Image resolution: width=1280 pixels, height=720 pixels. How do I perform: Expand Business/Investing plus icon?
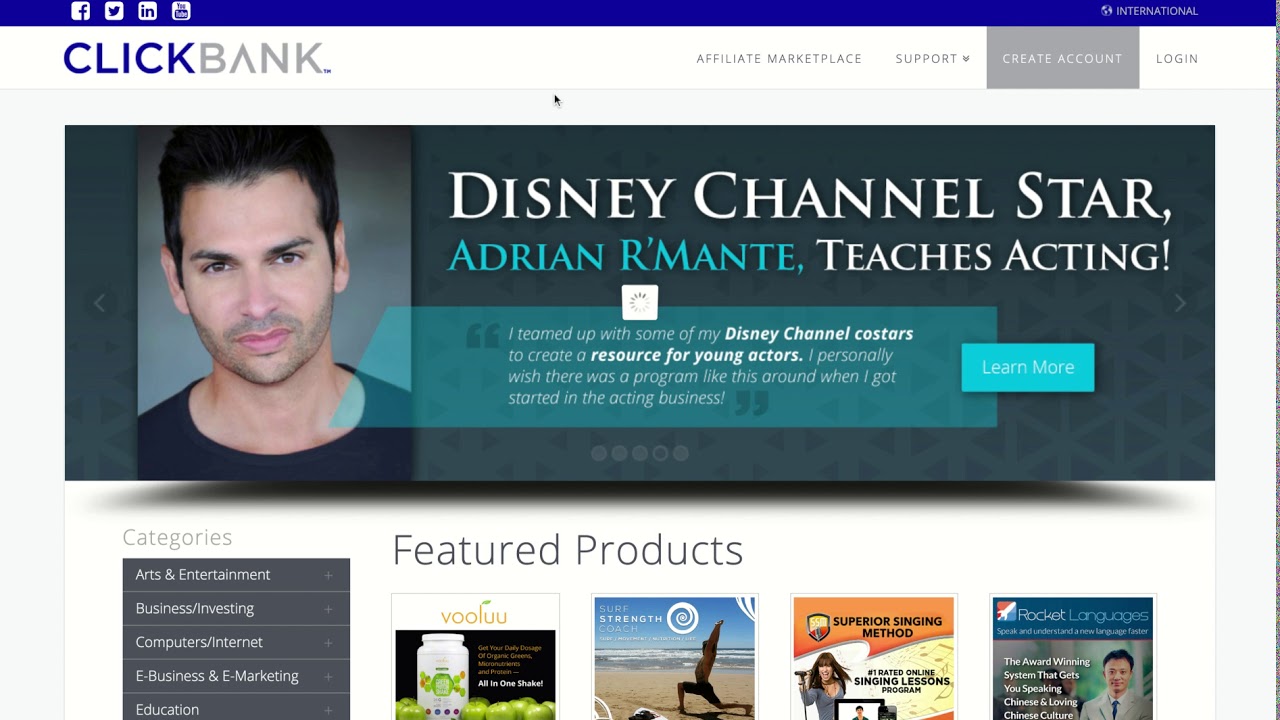(328, 609)
